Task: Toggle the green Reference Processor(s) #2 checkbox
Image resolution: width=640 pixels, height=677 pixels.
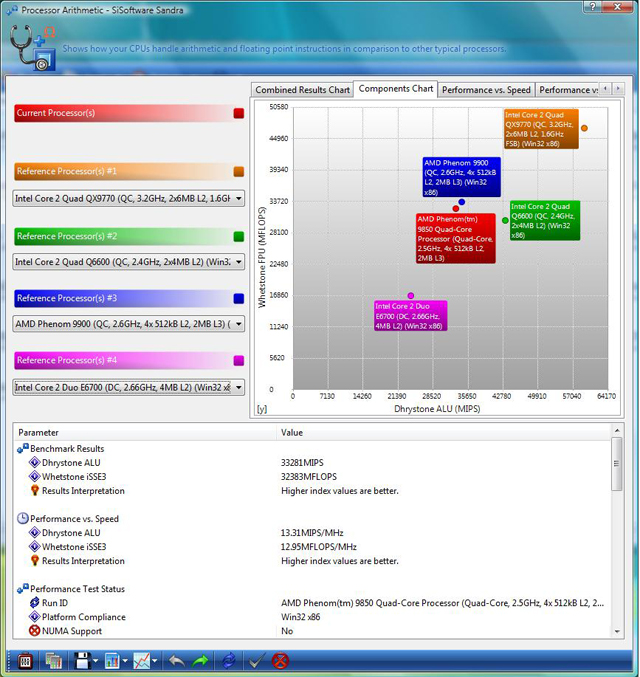Action: (238, 236)
